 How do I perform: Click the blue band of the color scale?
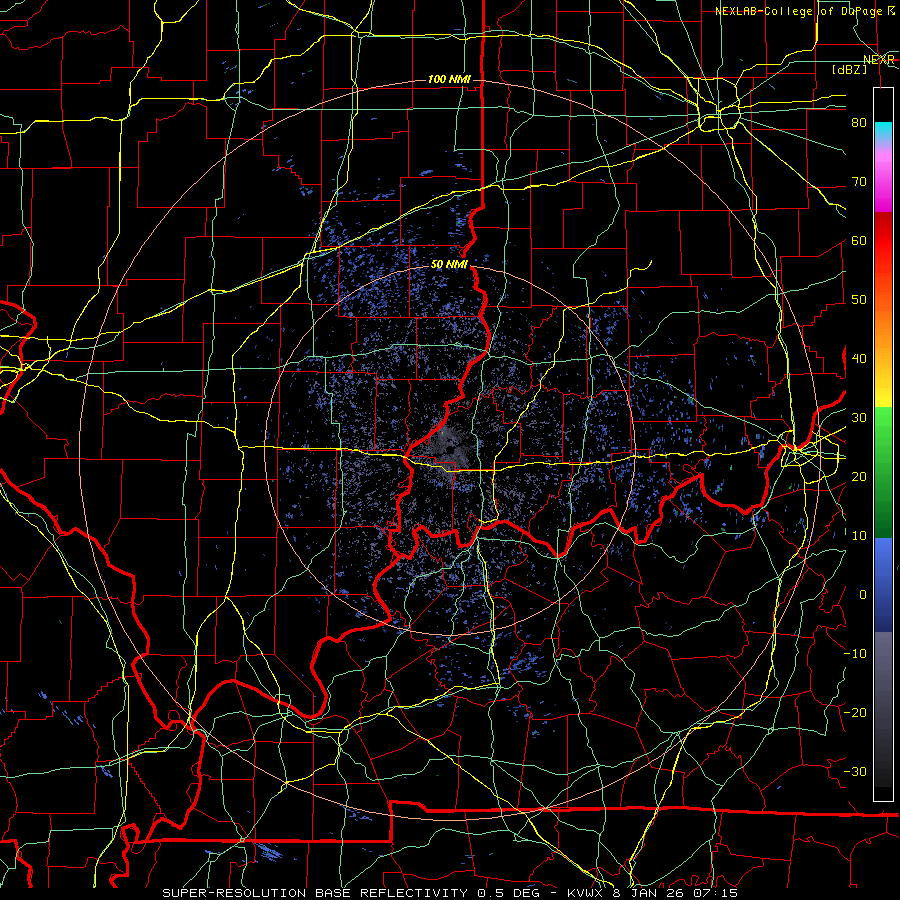pos(883,584)
